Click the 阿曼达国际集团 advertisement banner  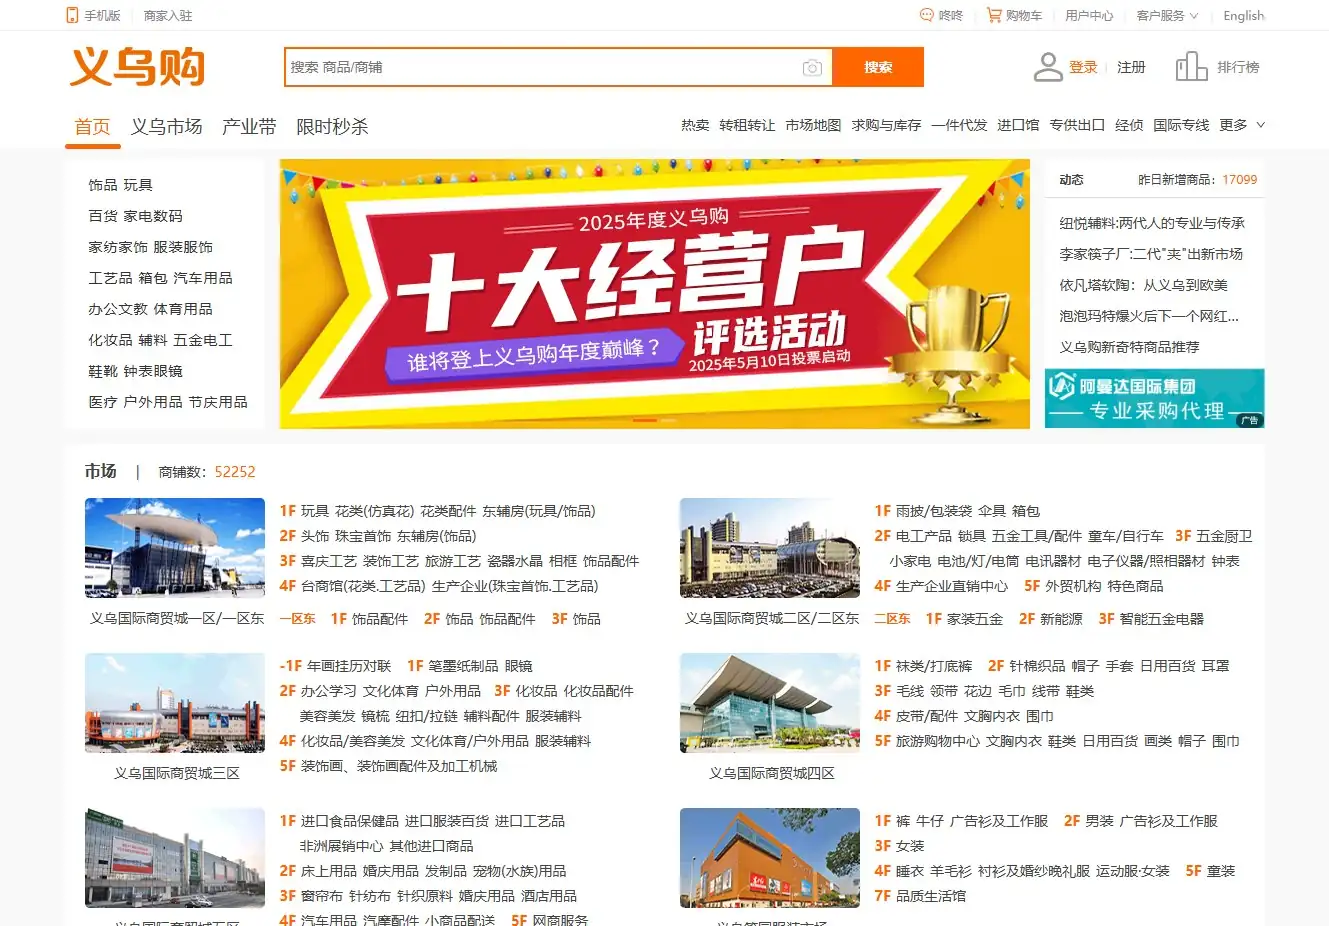click(x=1155, y=398)
